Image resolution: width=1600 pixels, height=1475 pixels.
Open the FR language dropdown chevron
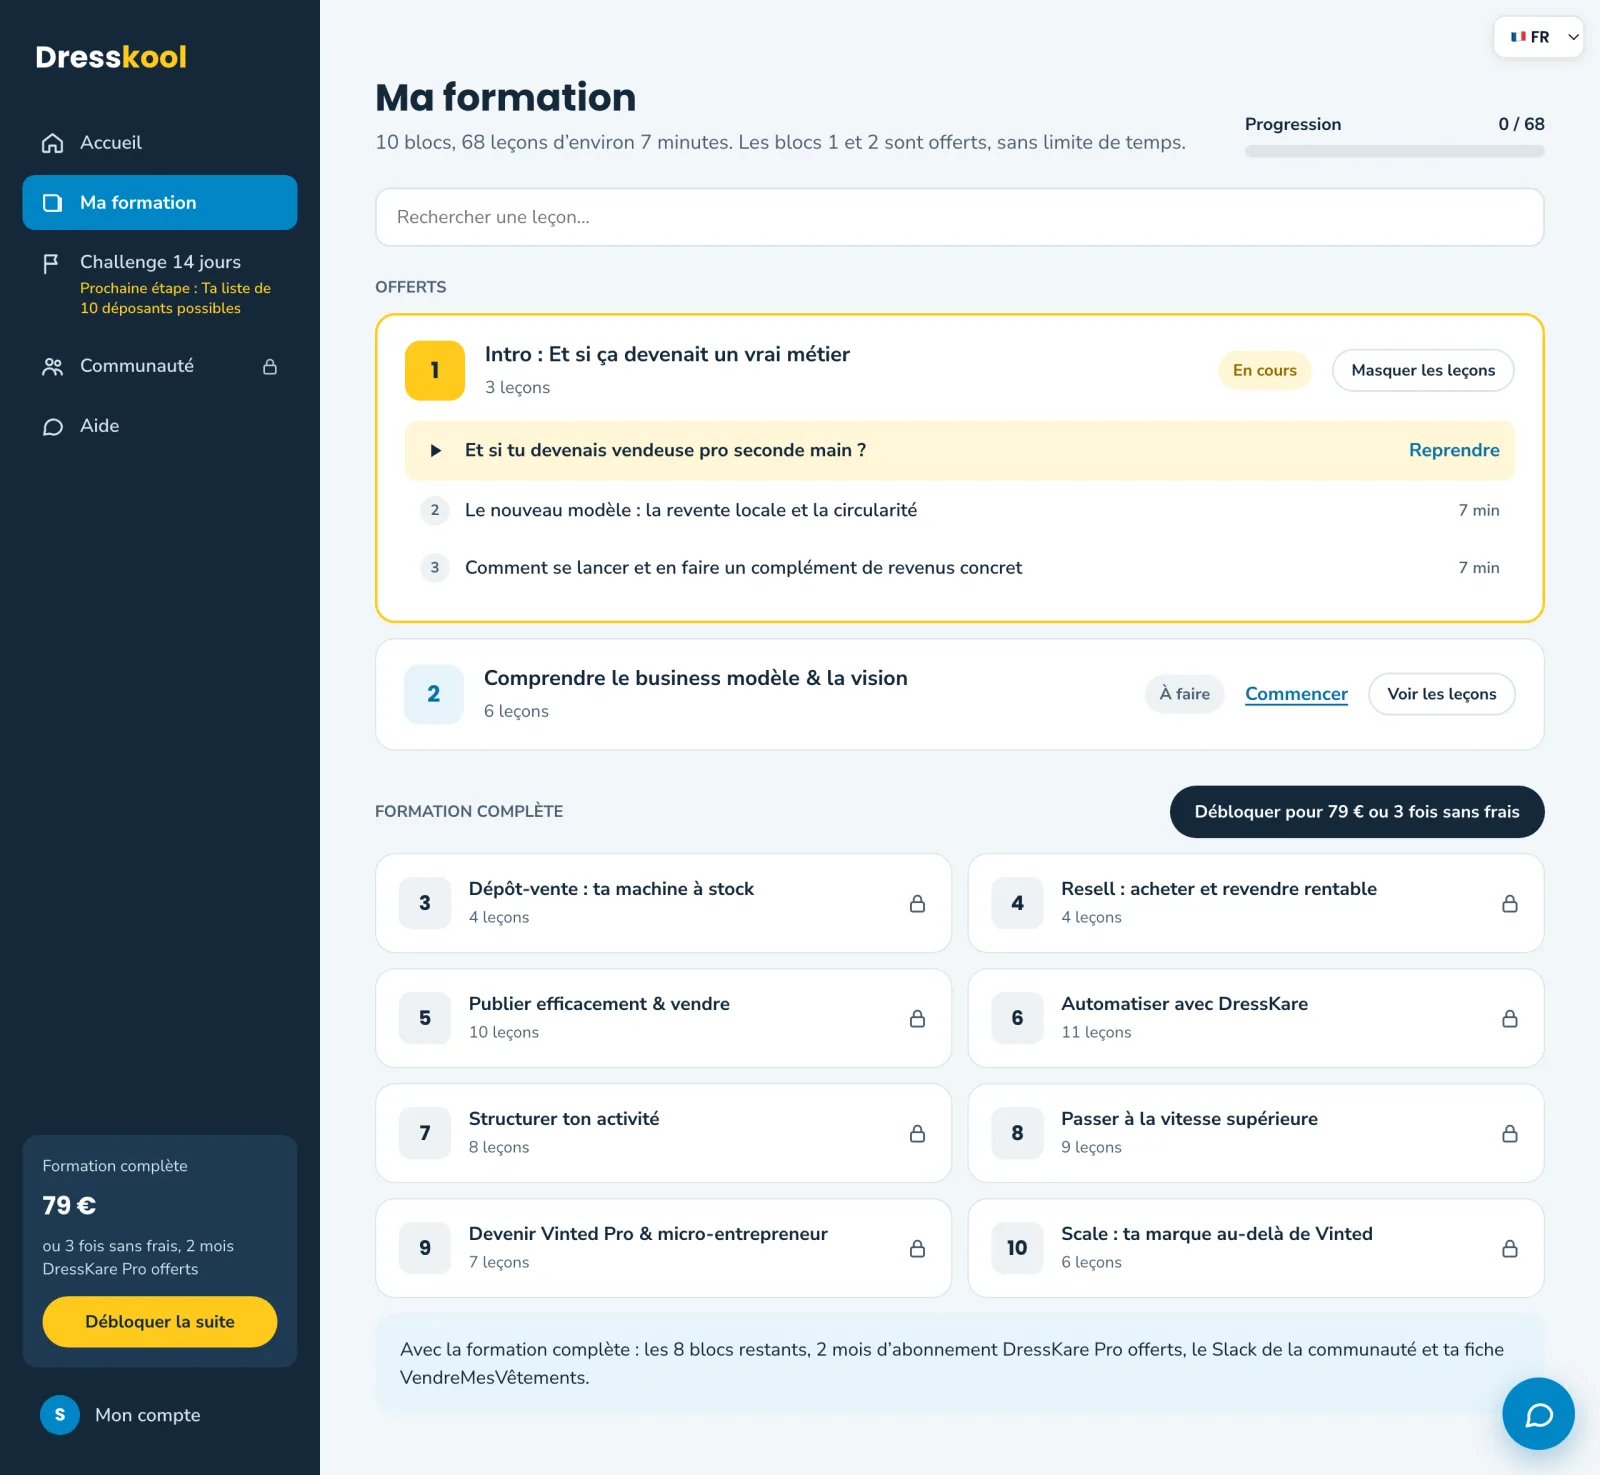pyautogui.click(x=1573, y=37)
